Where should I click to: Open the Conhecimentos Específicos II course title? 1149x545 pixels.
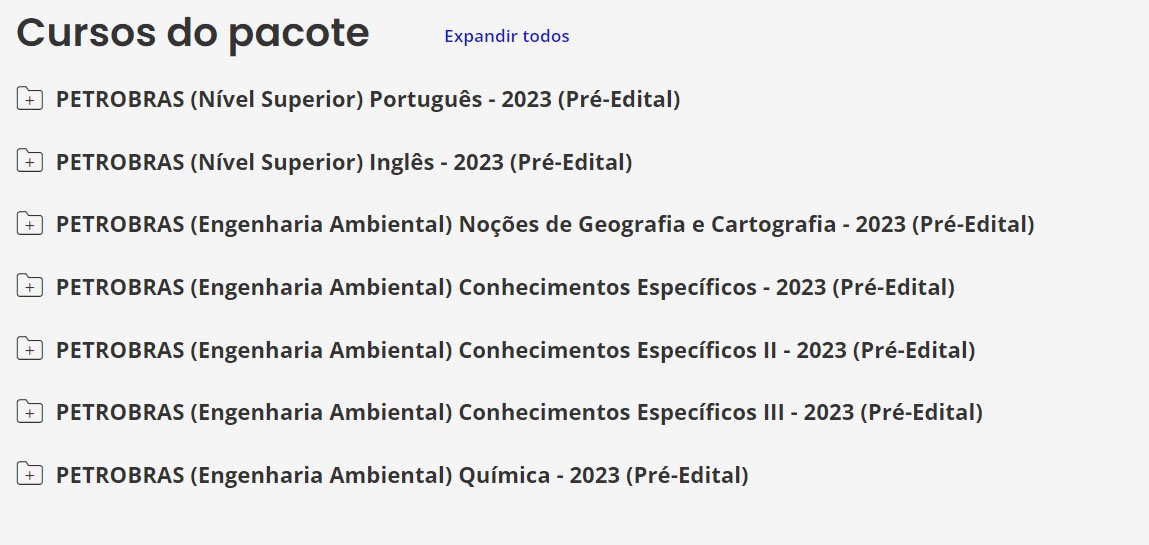tap(515, 350)
